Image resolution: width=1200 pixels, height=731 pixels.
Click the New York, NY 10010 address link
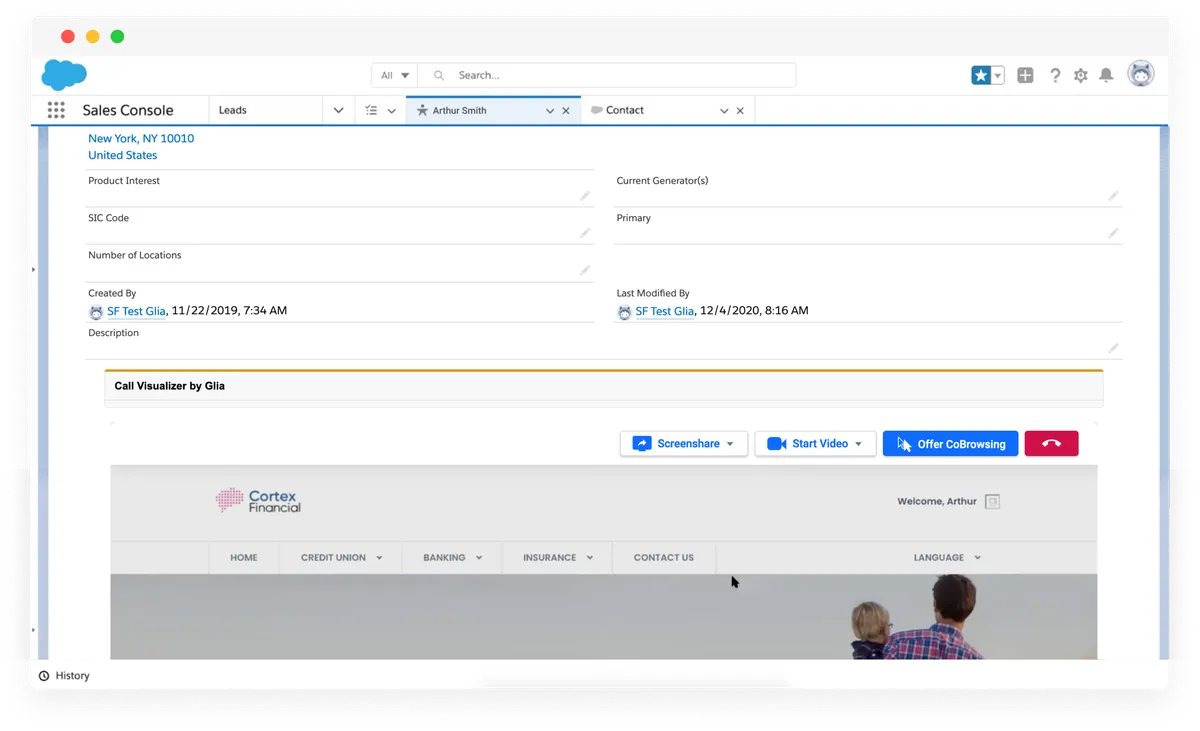[x=141, y=139]
